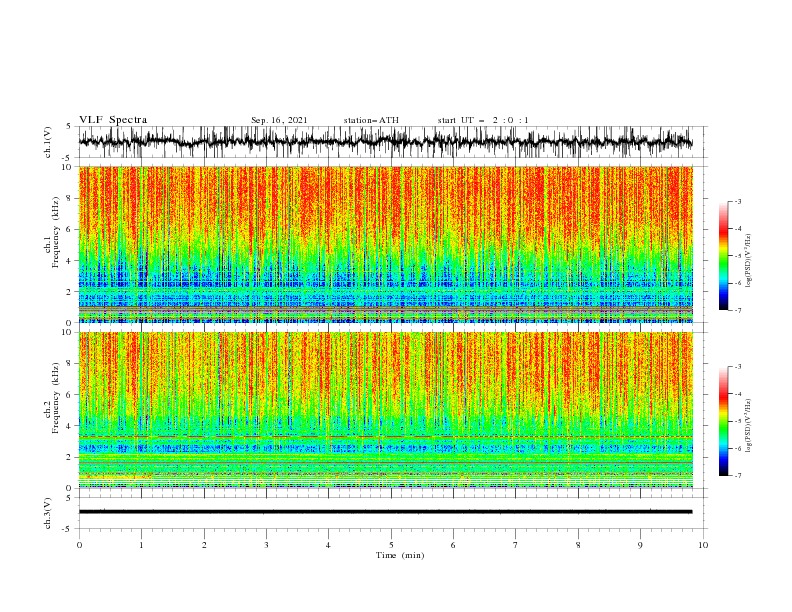Click time axis tick label "9"
The width and height of the screenshot is (792, 612).
[x=640, y=545]
